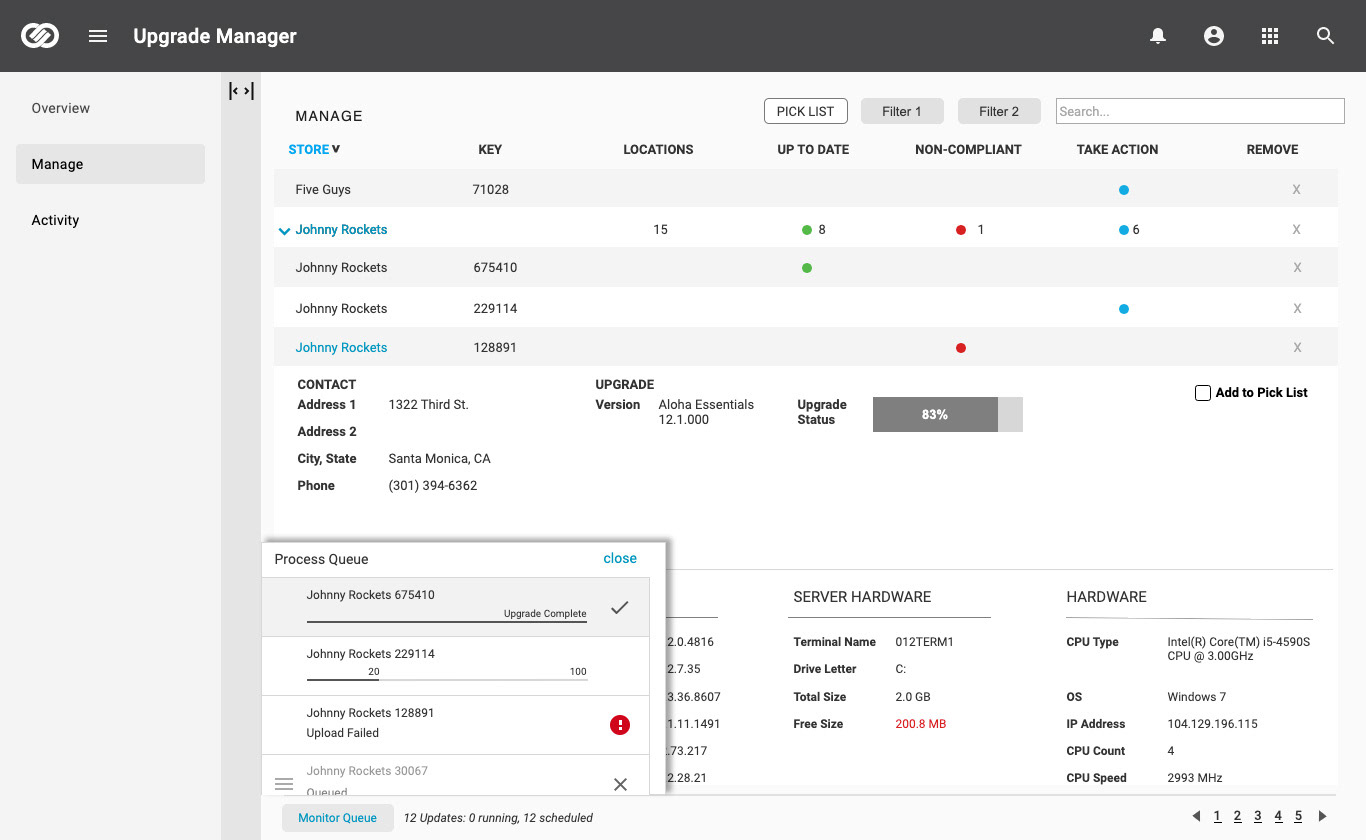Viewport: 1366px width, 840px height.
Task: Click the Monitor Queue button
Action: pos(338,818)
